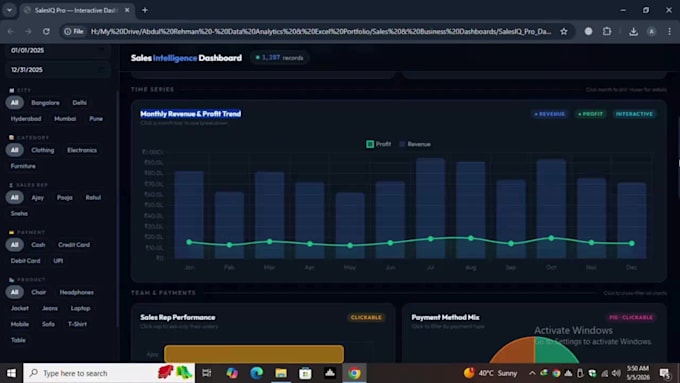Toggle Profit series in chart legend
The height and width of the screenshot is (383, 680).
379,144
